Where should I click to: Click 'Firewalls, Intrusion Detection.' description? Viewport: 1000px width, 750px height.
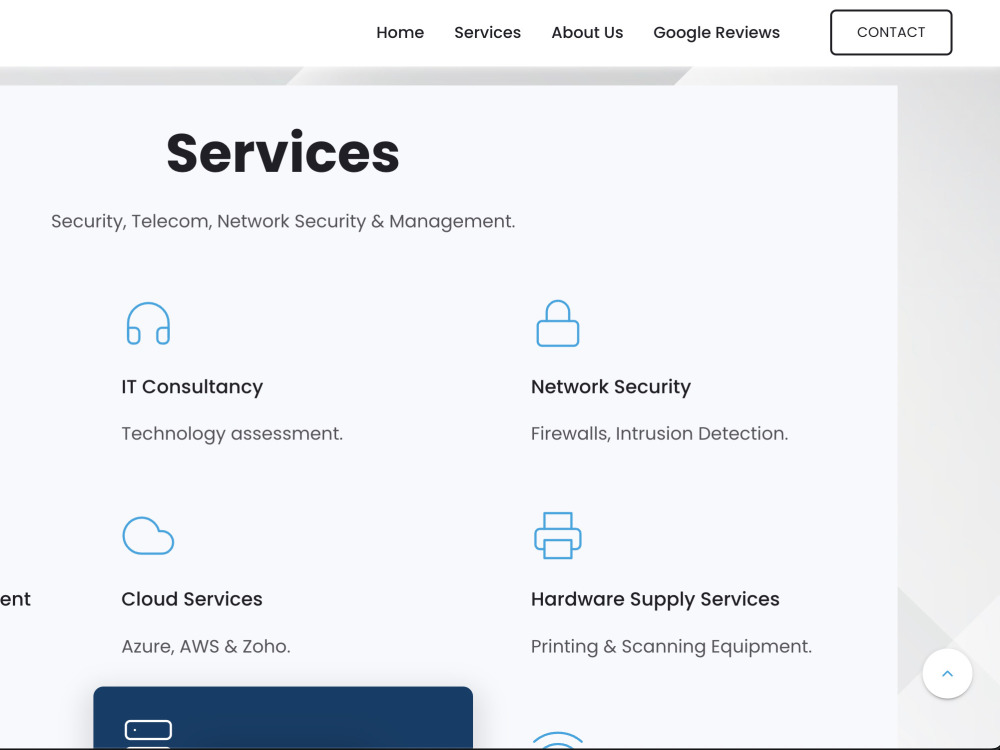[659, 434]
